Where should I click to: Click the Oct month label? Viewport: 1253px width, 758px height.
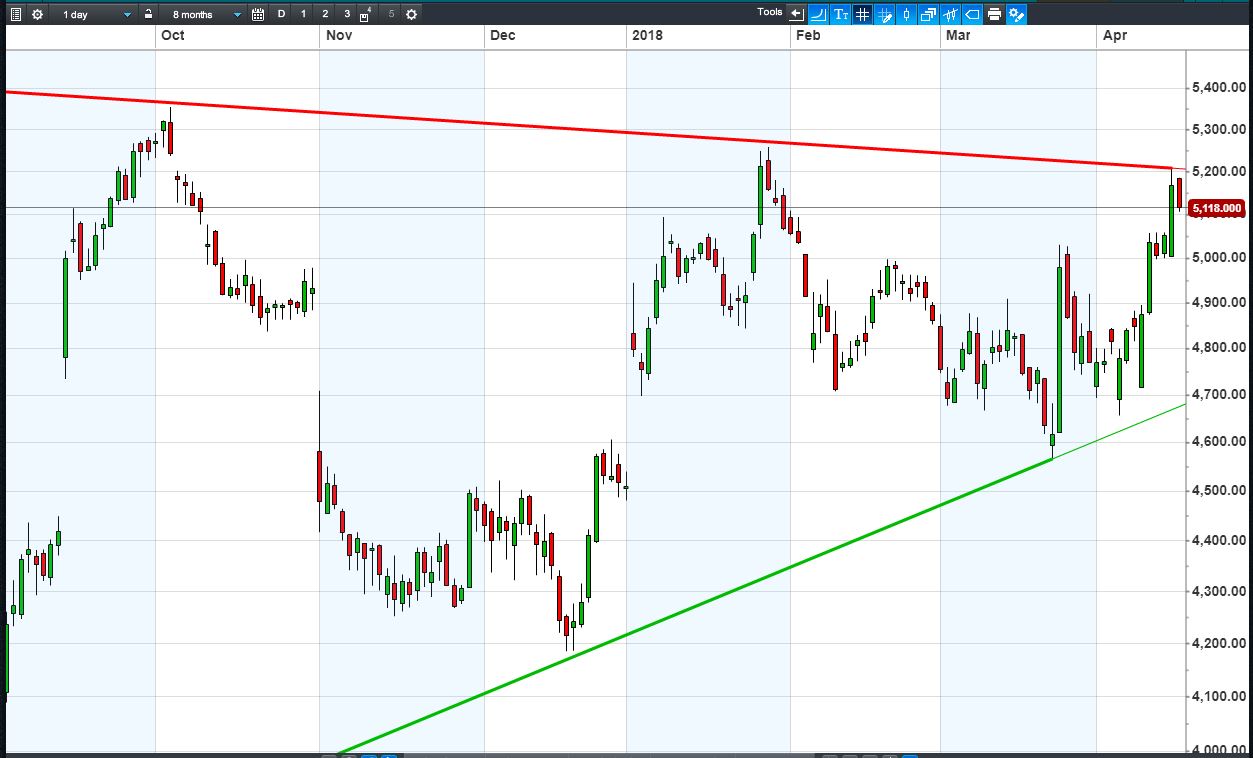[172, 36]
